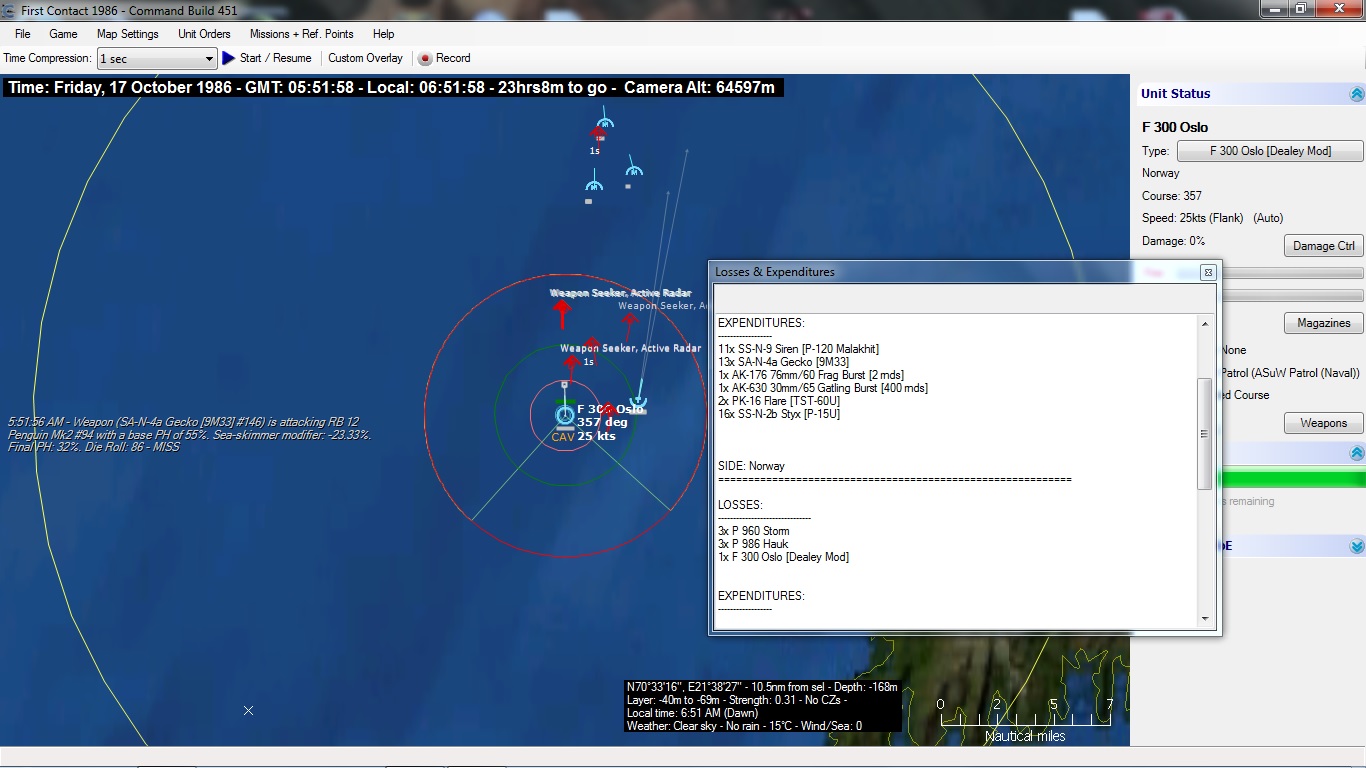Click the scenario time and camera altitude bar
Screen dimensions: 1366x768
coord(392,88)
